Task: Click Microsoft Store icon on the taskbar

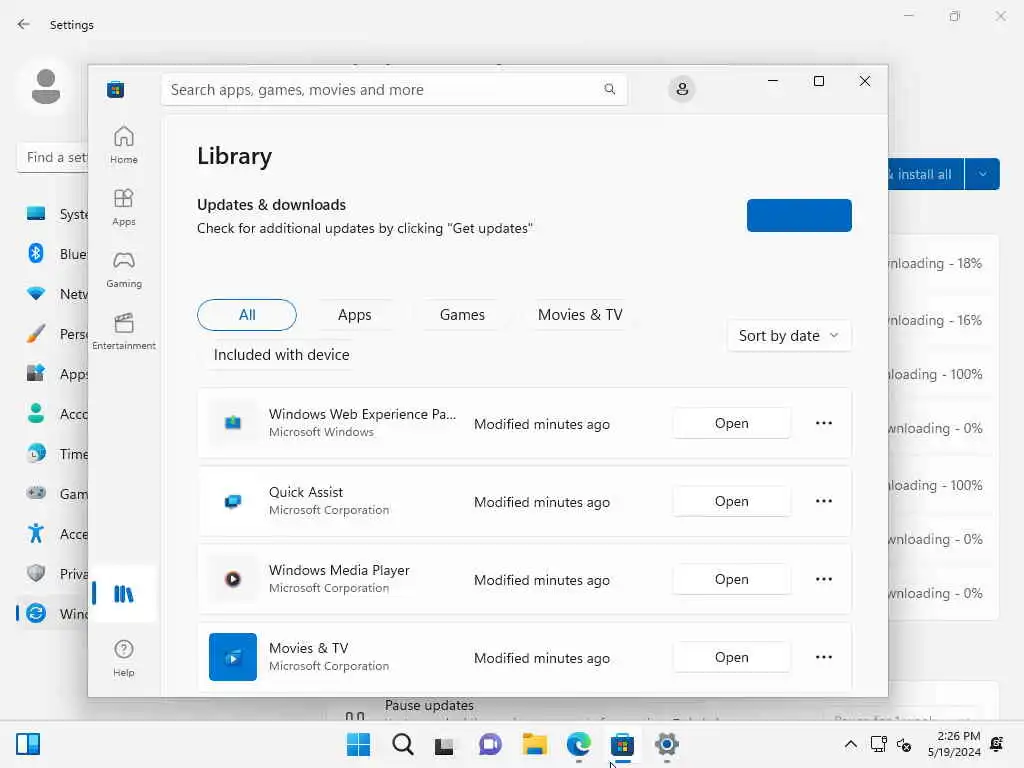Action: point(622,744)
